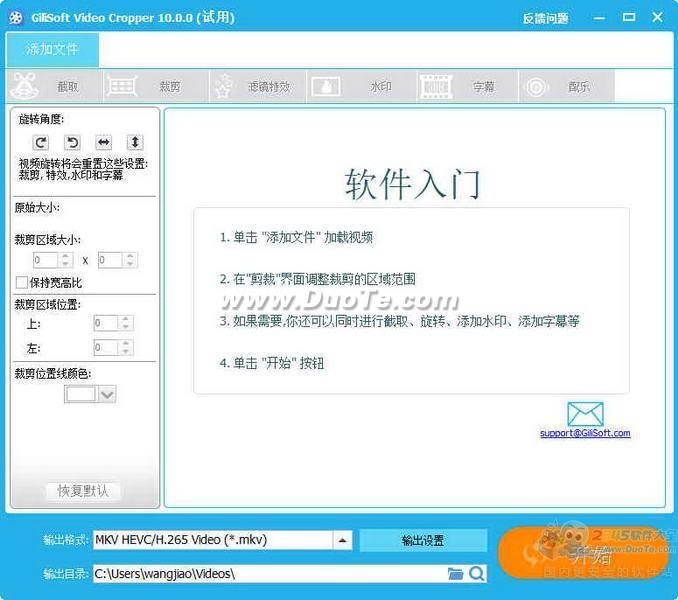Expand the crop line color dropdown
678x600 pixels.
tap(107, 394)
